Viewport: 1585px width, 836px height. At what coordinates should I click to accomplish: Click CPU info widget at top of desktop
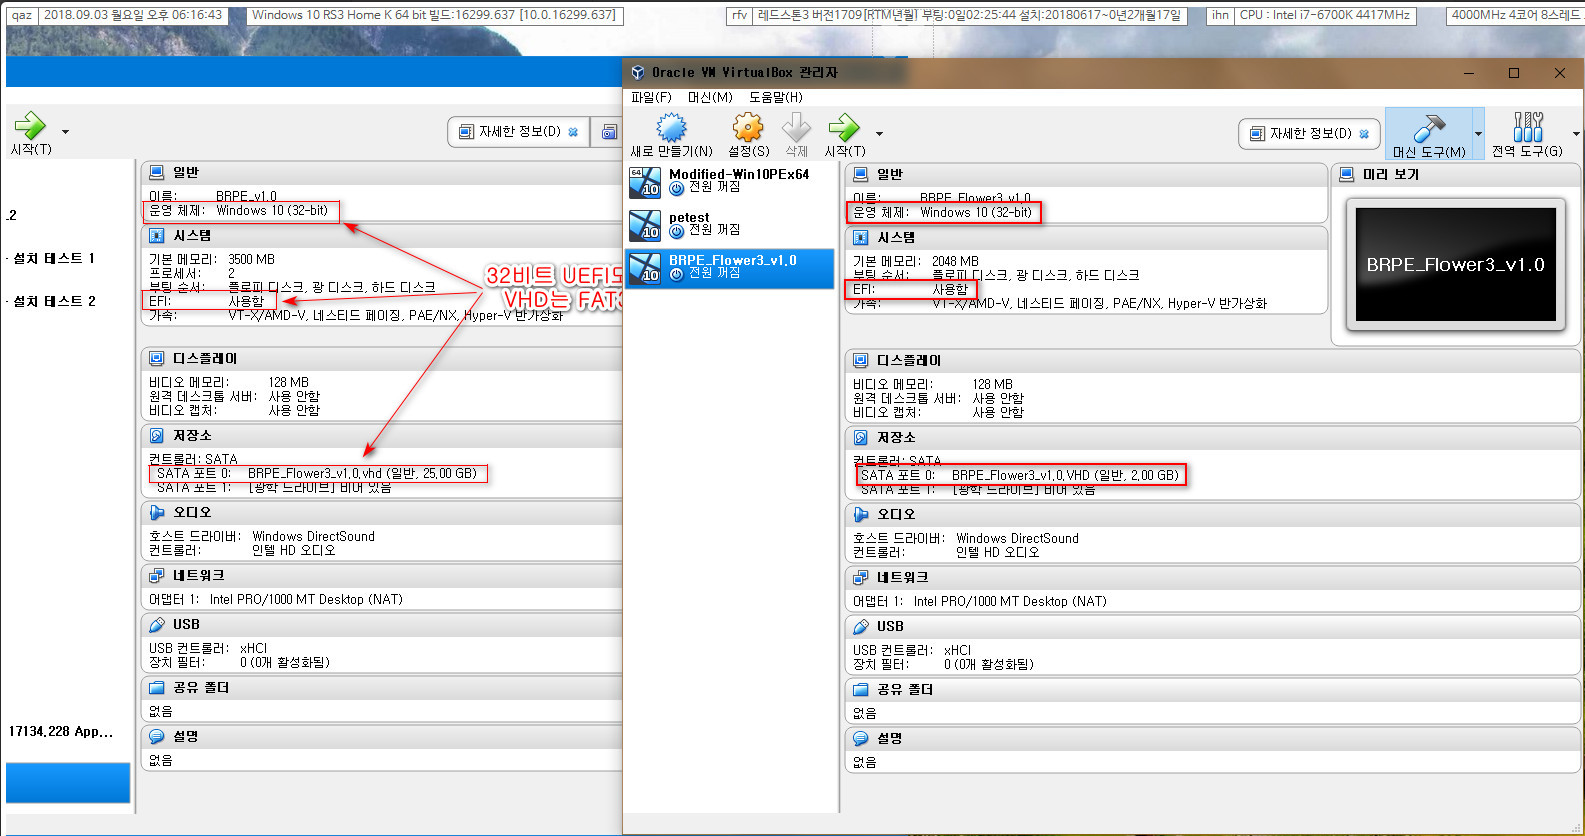pos(1325,15)
